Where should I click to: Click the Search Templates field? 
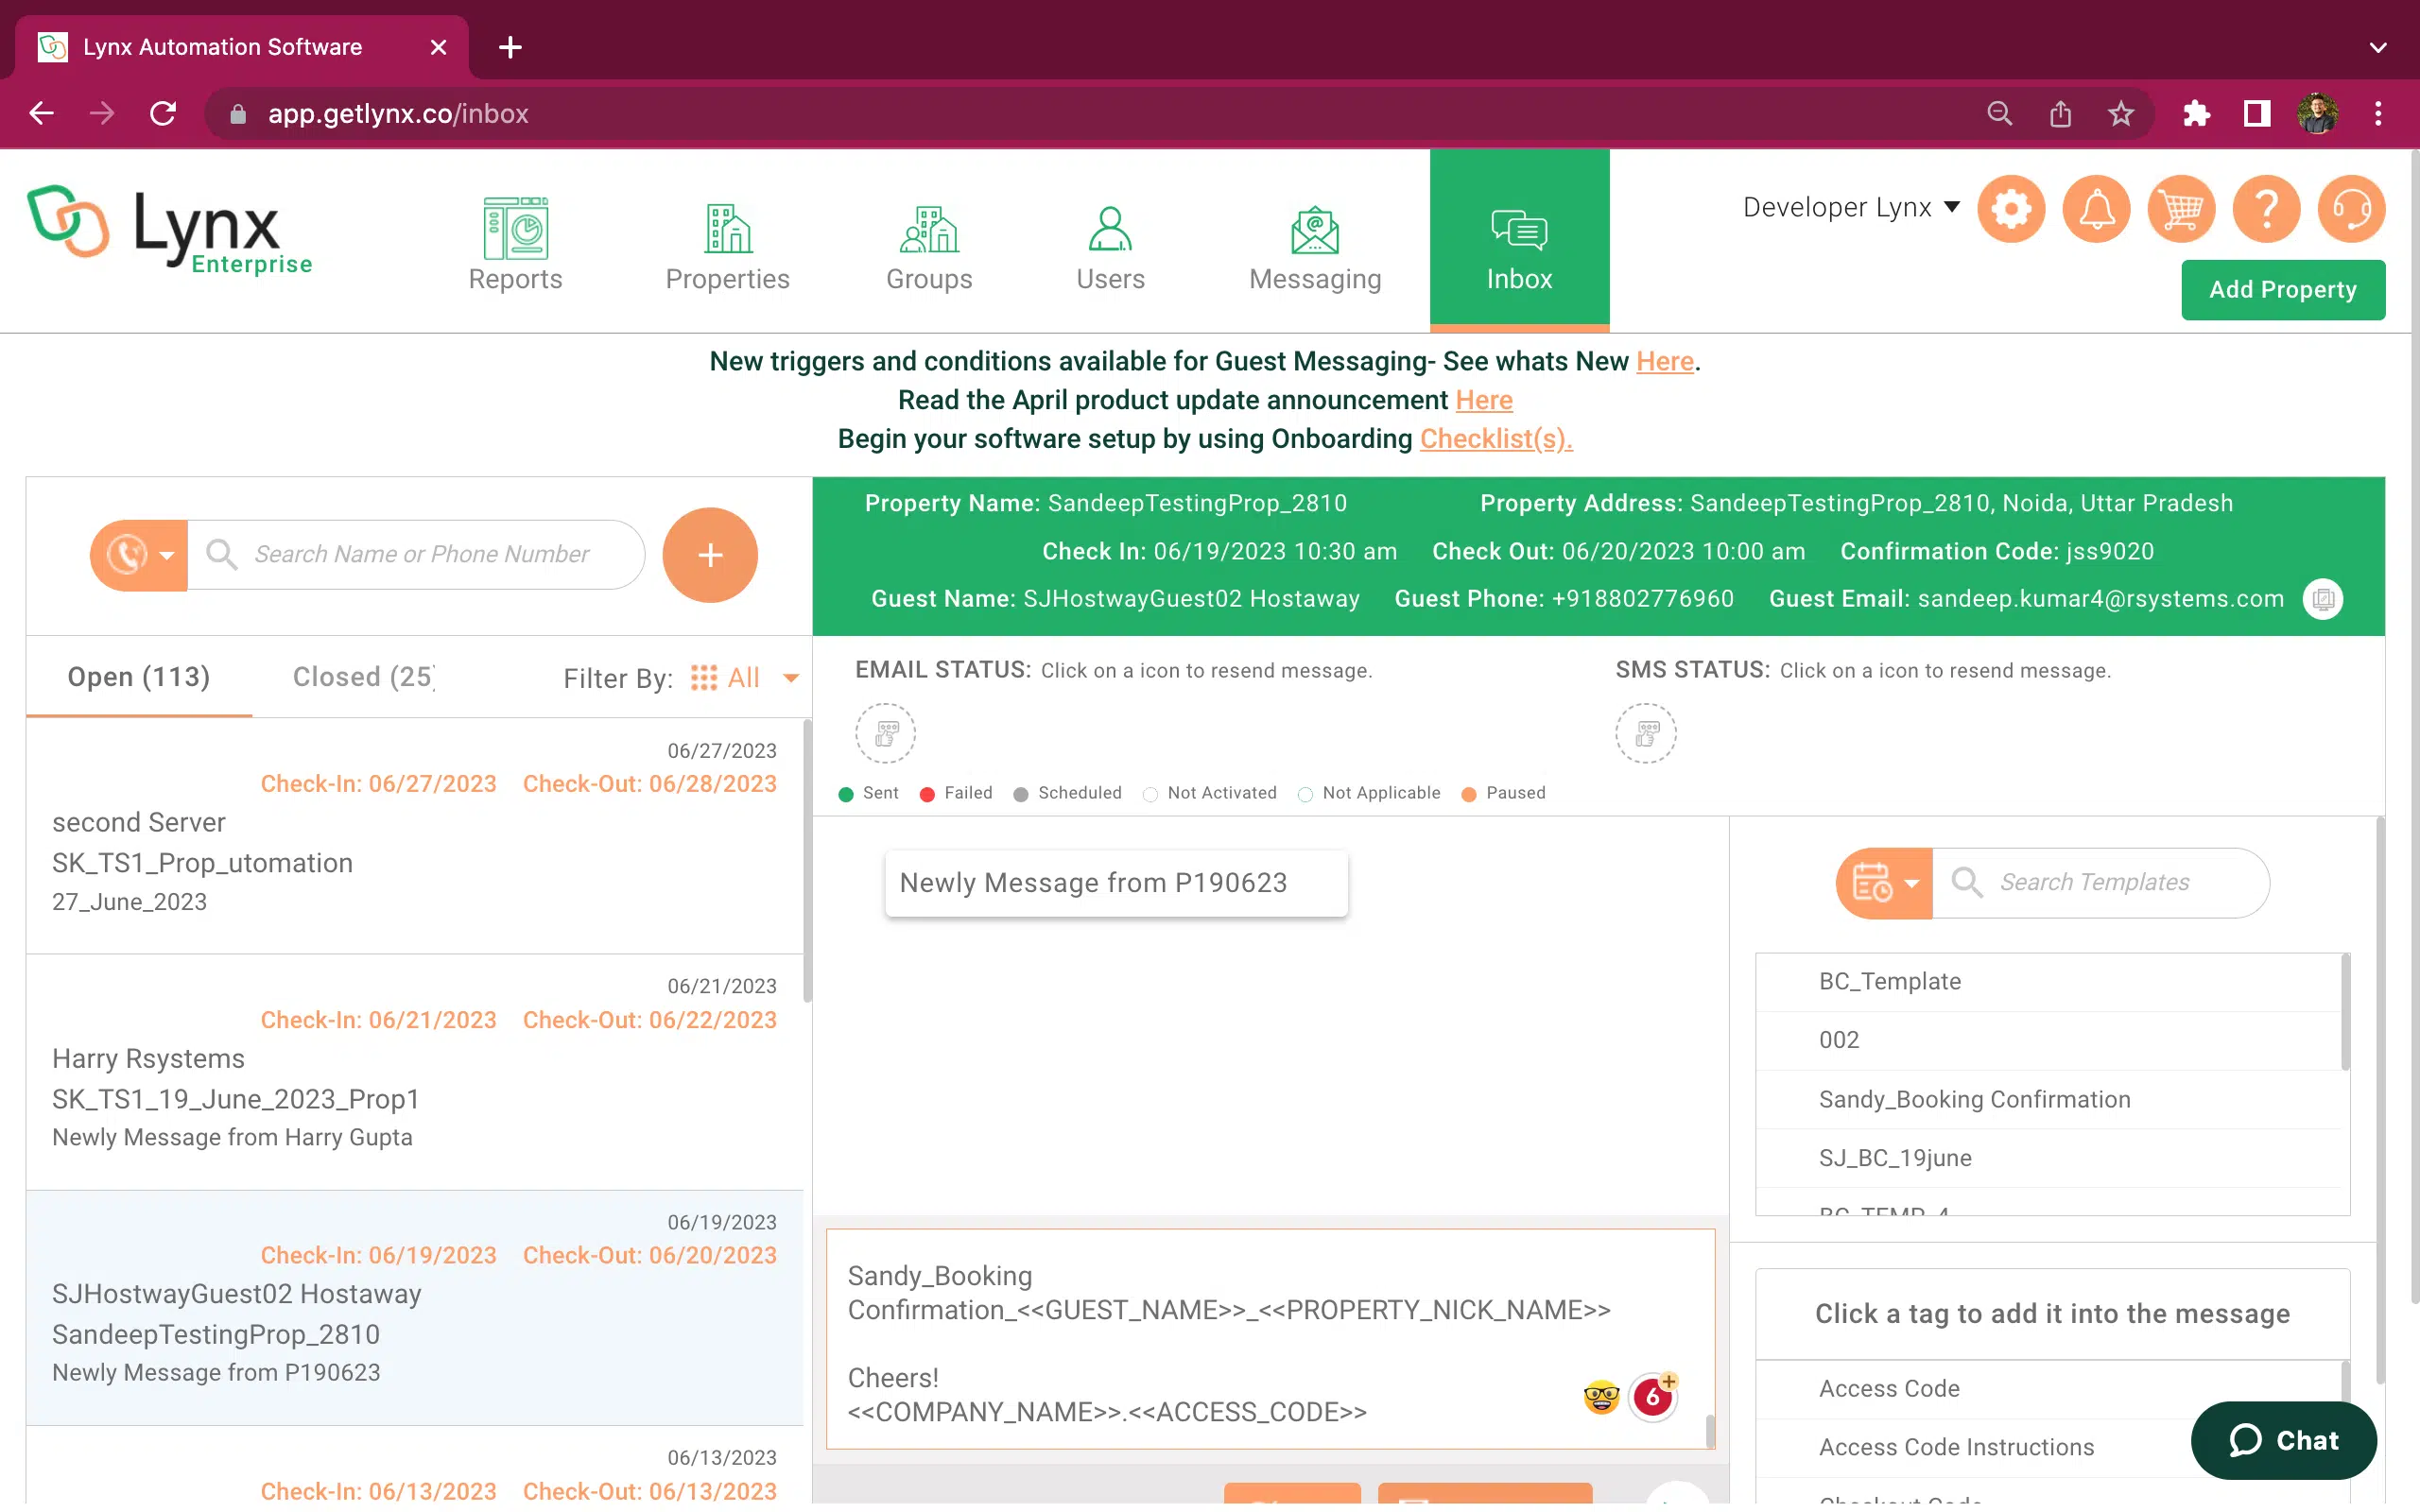pyautogui.click(x=2100, y=883)
